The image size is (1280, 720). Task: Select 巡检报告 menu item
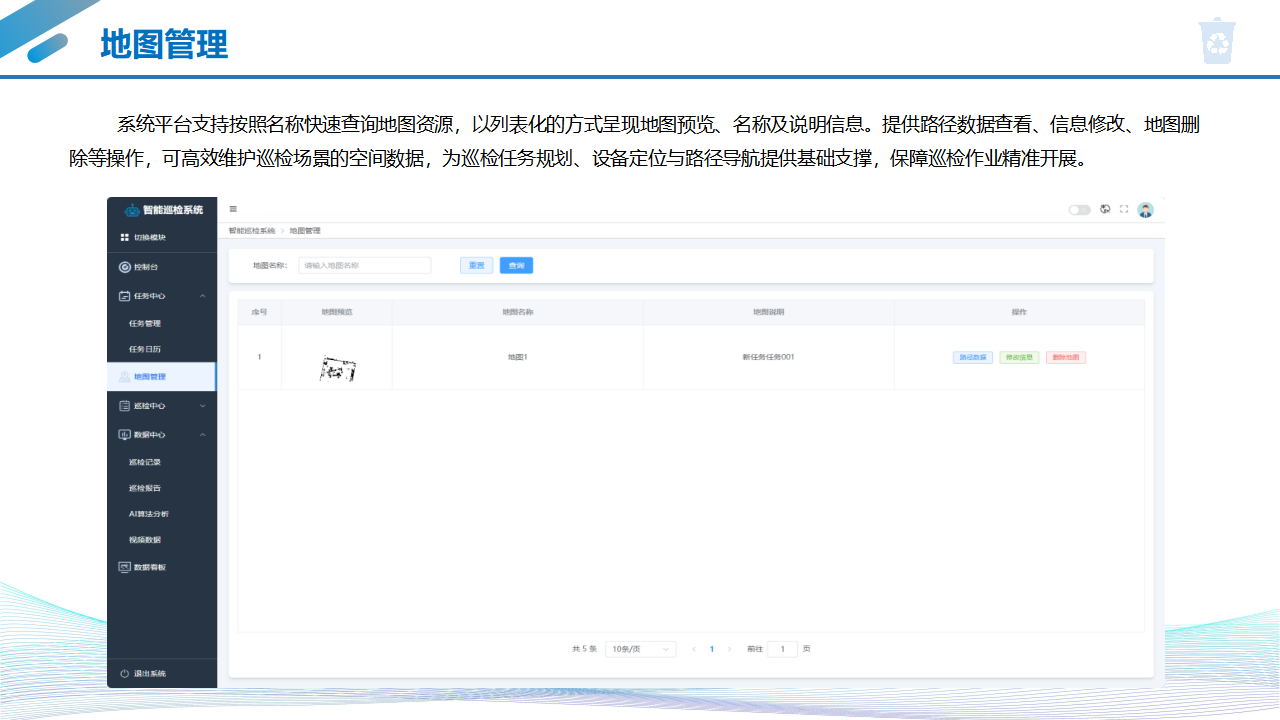(145, 488)
